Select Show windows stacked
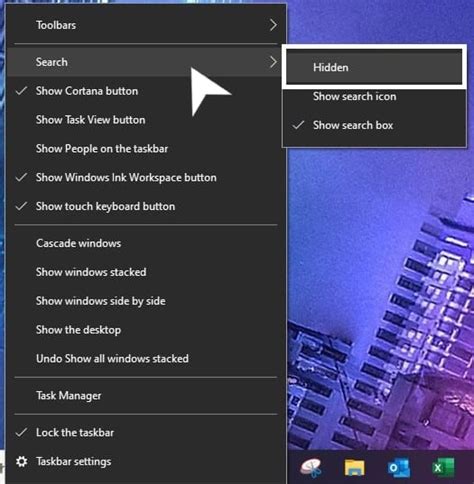Viewport: 474px width, 484px height. [146, 272]
